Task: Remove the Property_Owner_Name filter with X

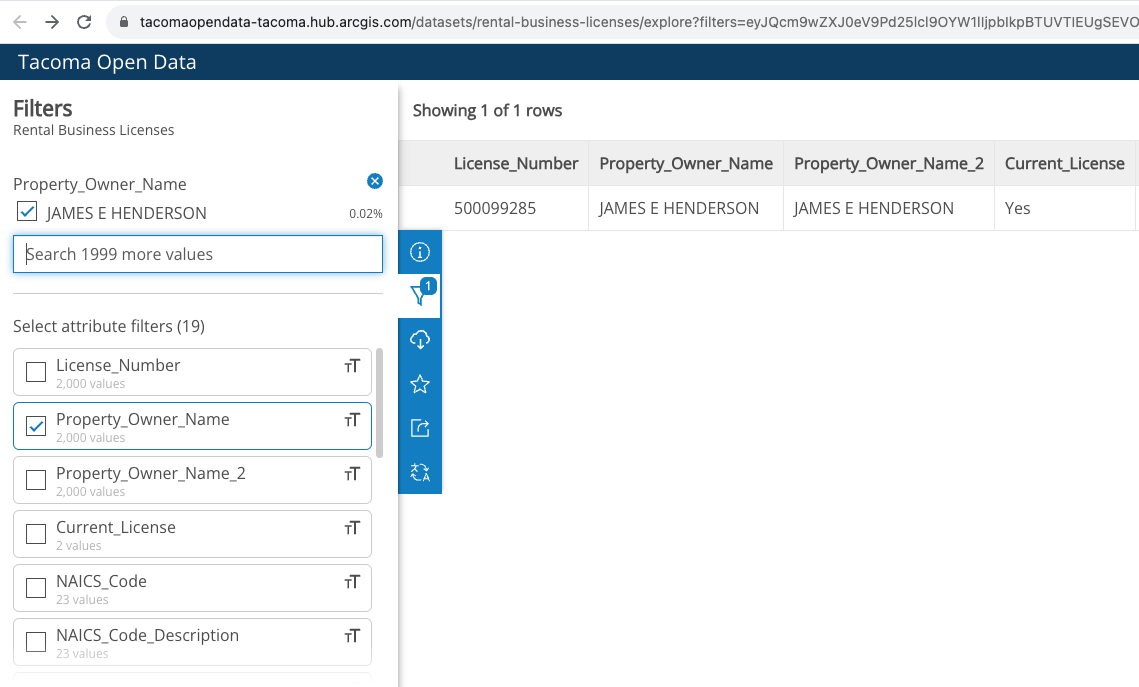Action: [375, 182]
